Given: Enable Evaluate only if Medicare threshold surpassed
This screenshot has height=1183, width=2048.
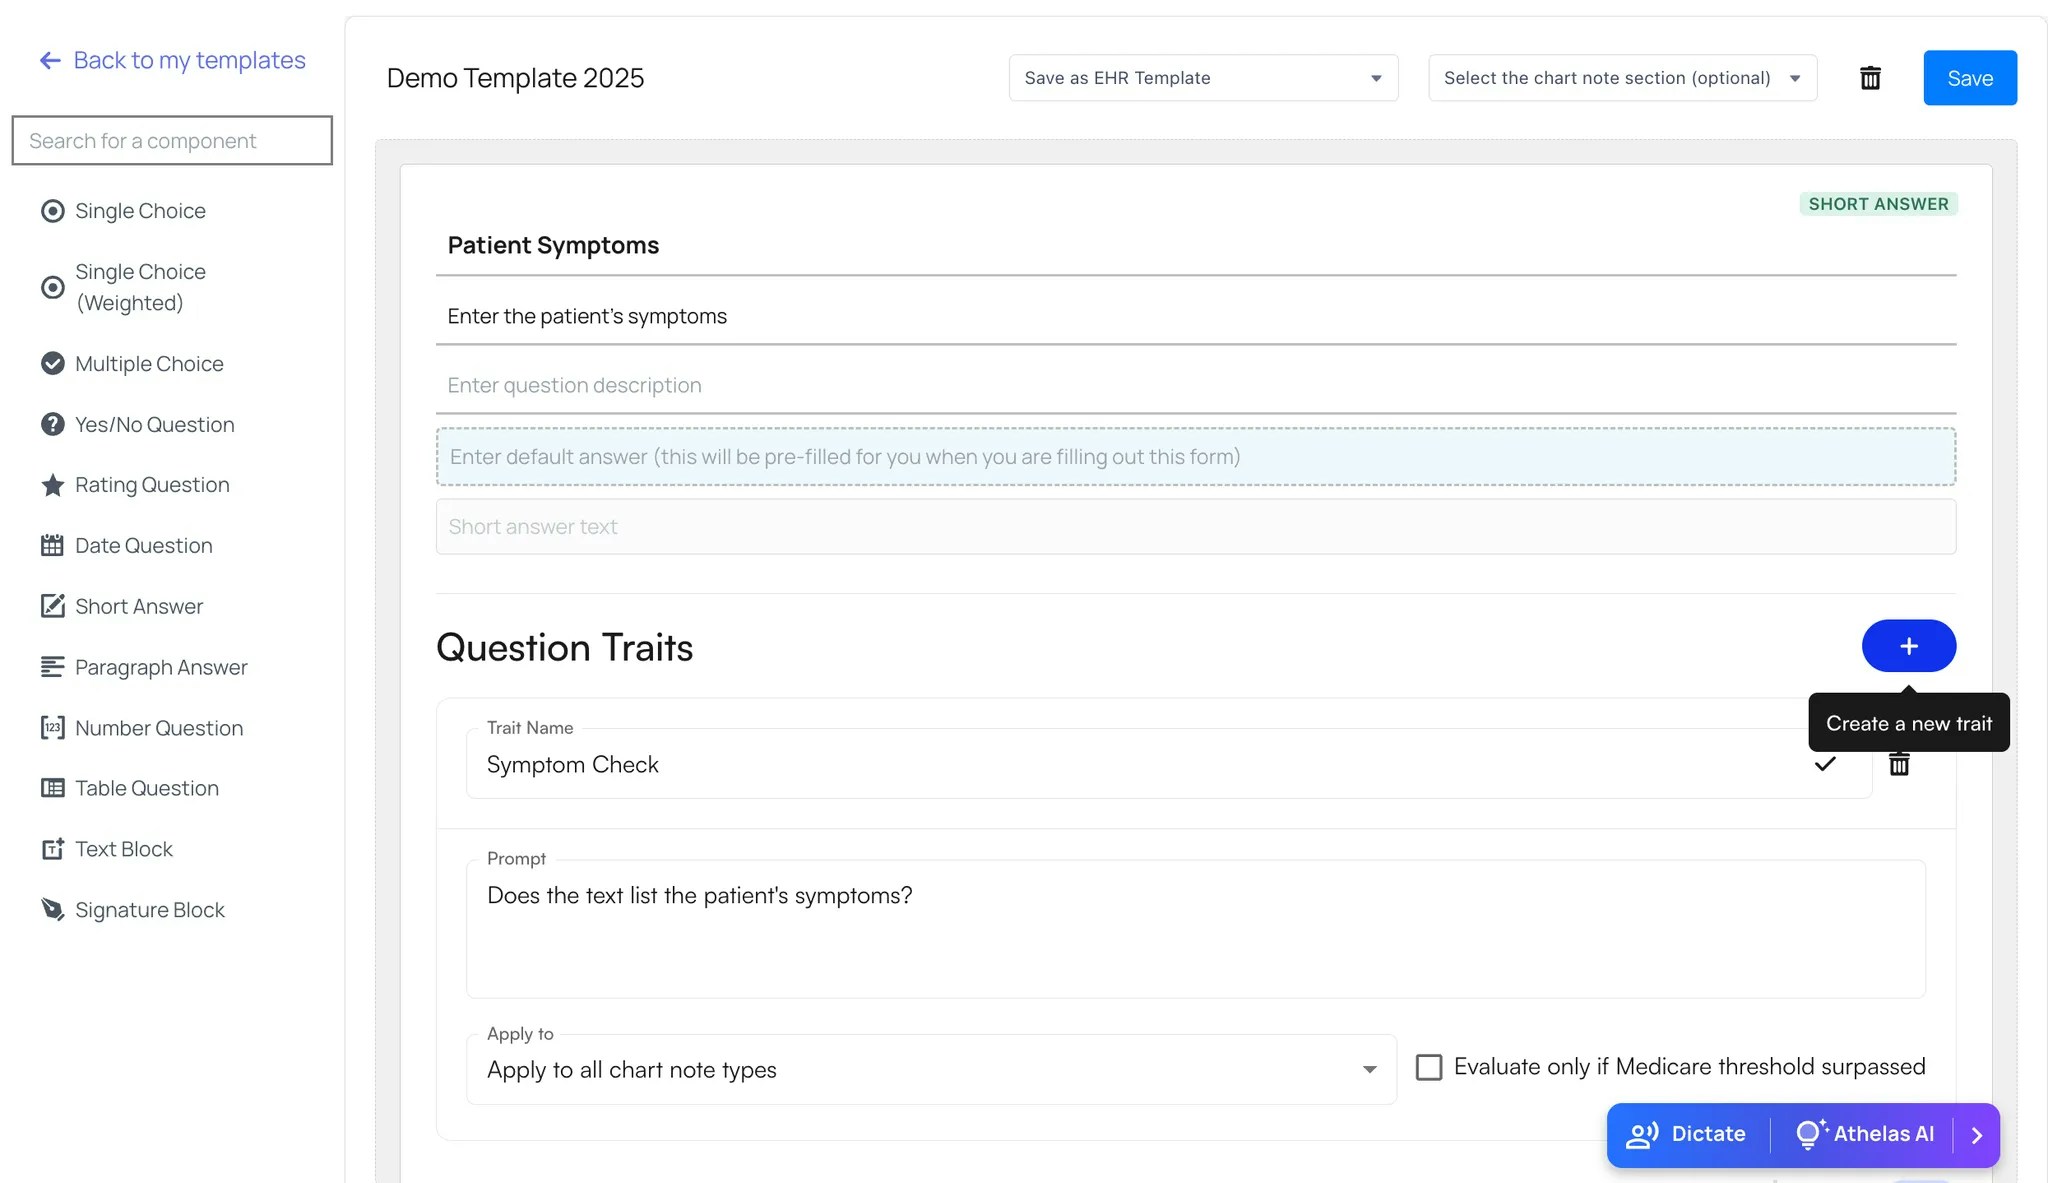Looking at the screenshot, I should click(1429, 1067).
